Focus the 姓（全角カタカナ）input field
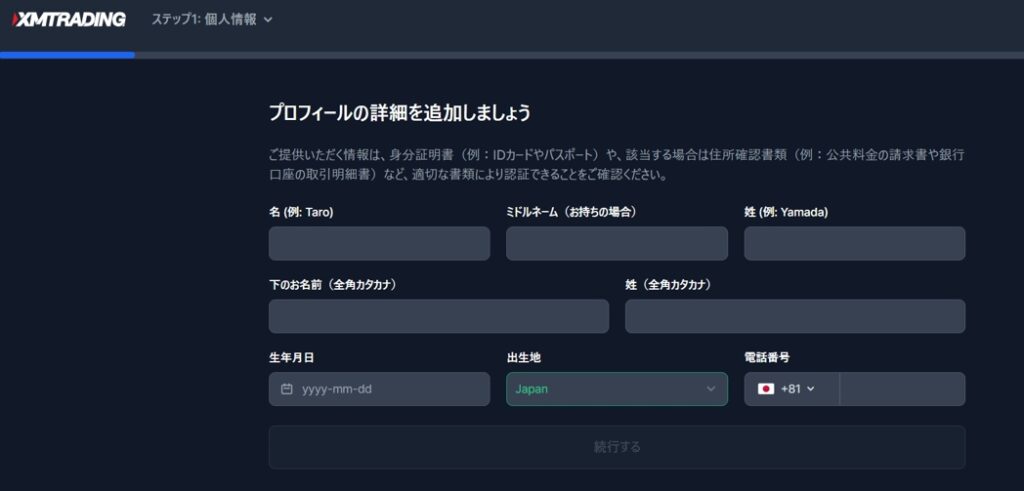Viewport: 1024px width, 491px height. [795, 316]
